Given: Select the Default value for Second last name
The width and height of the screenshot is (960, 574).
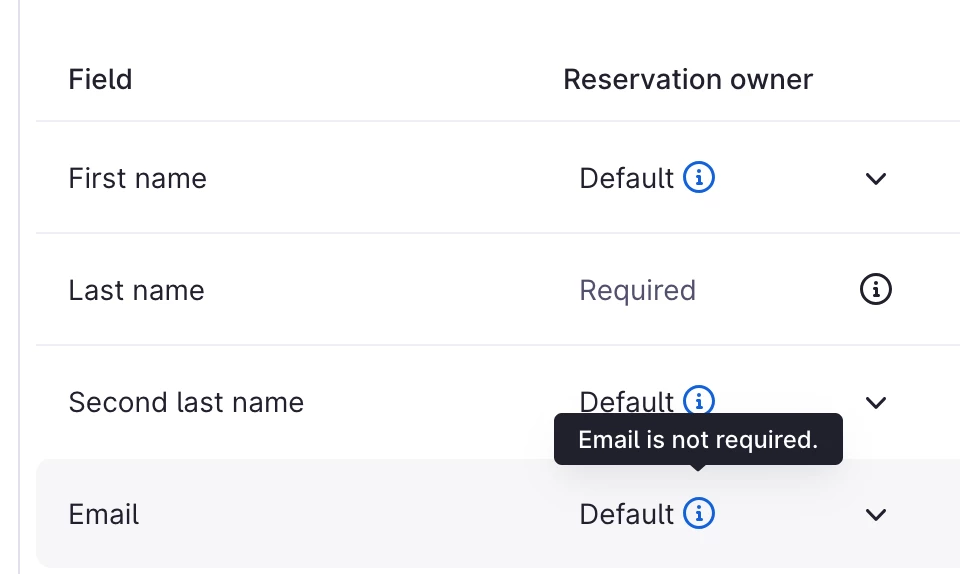Looking at the screenshot, I should pos(627,402).
